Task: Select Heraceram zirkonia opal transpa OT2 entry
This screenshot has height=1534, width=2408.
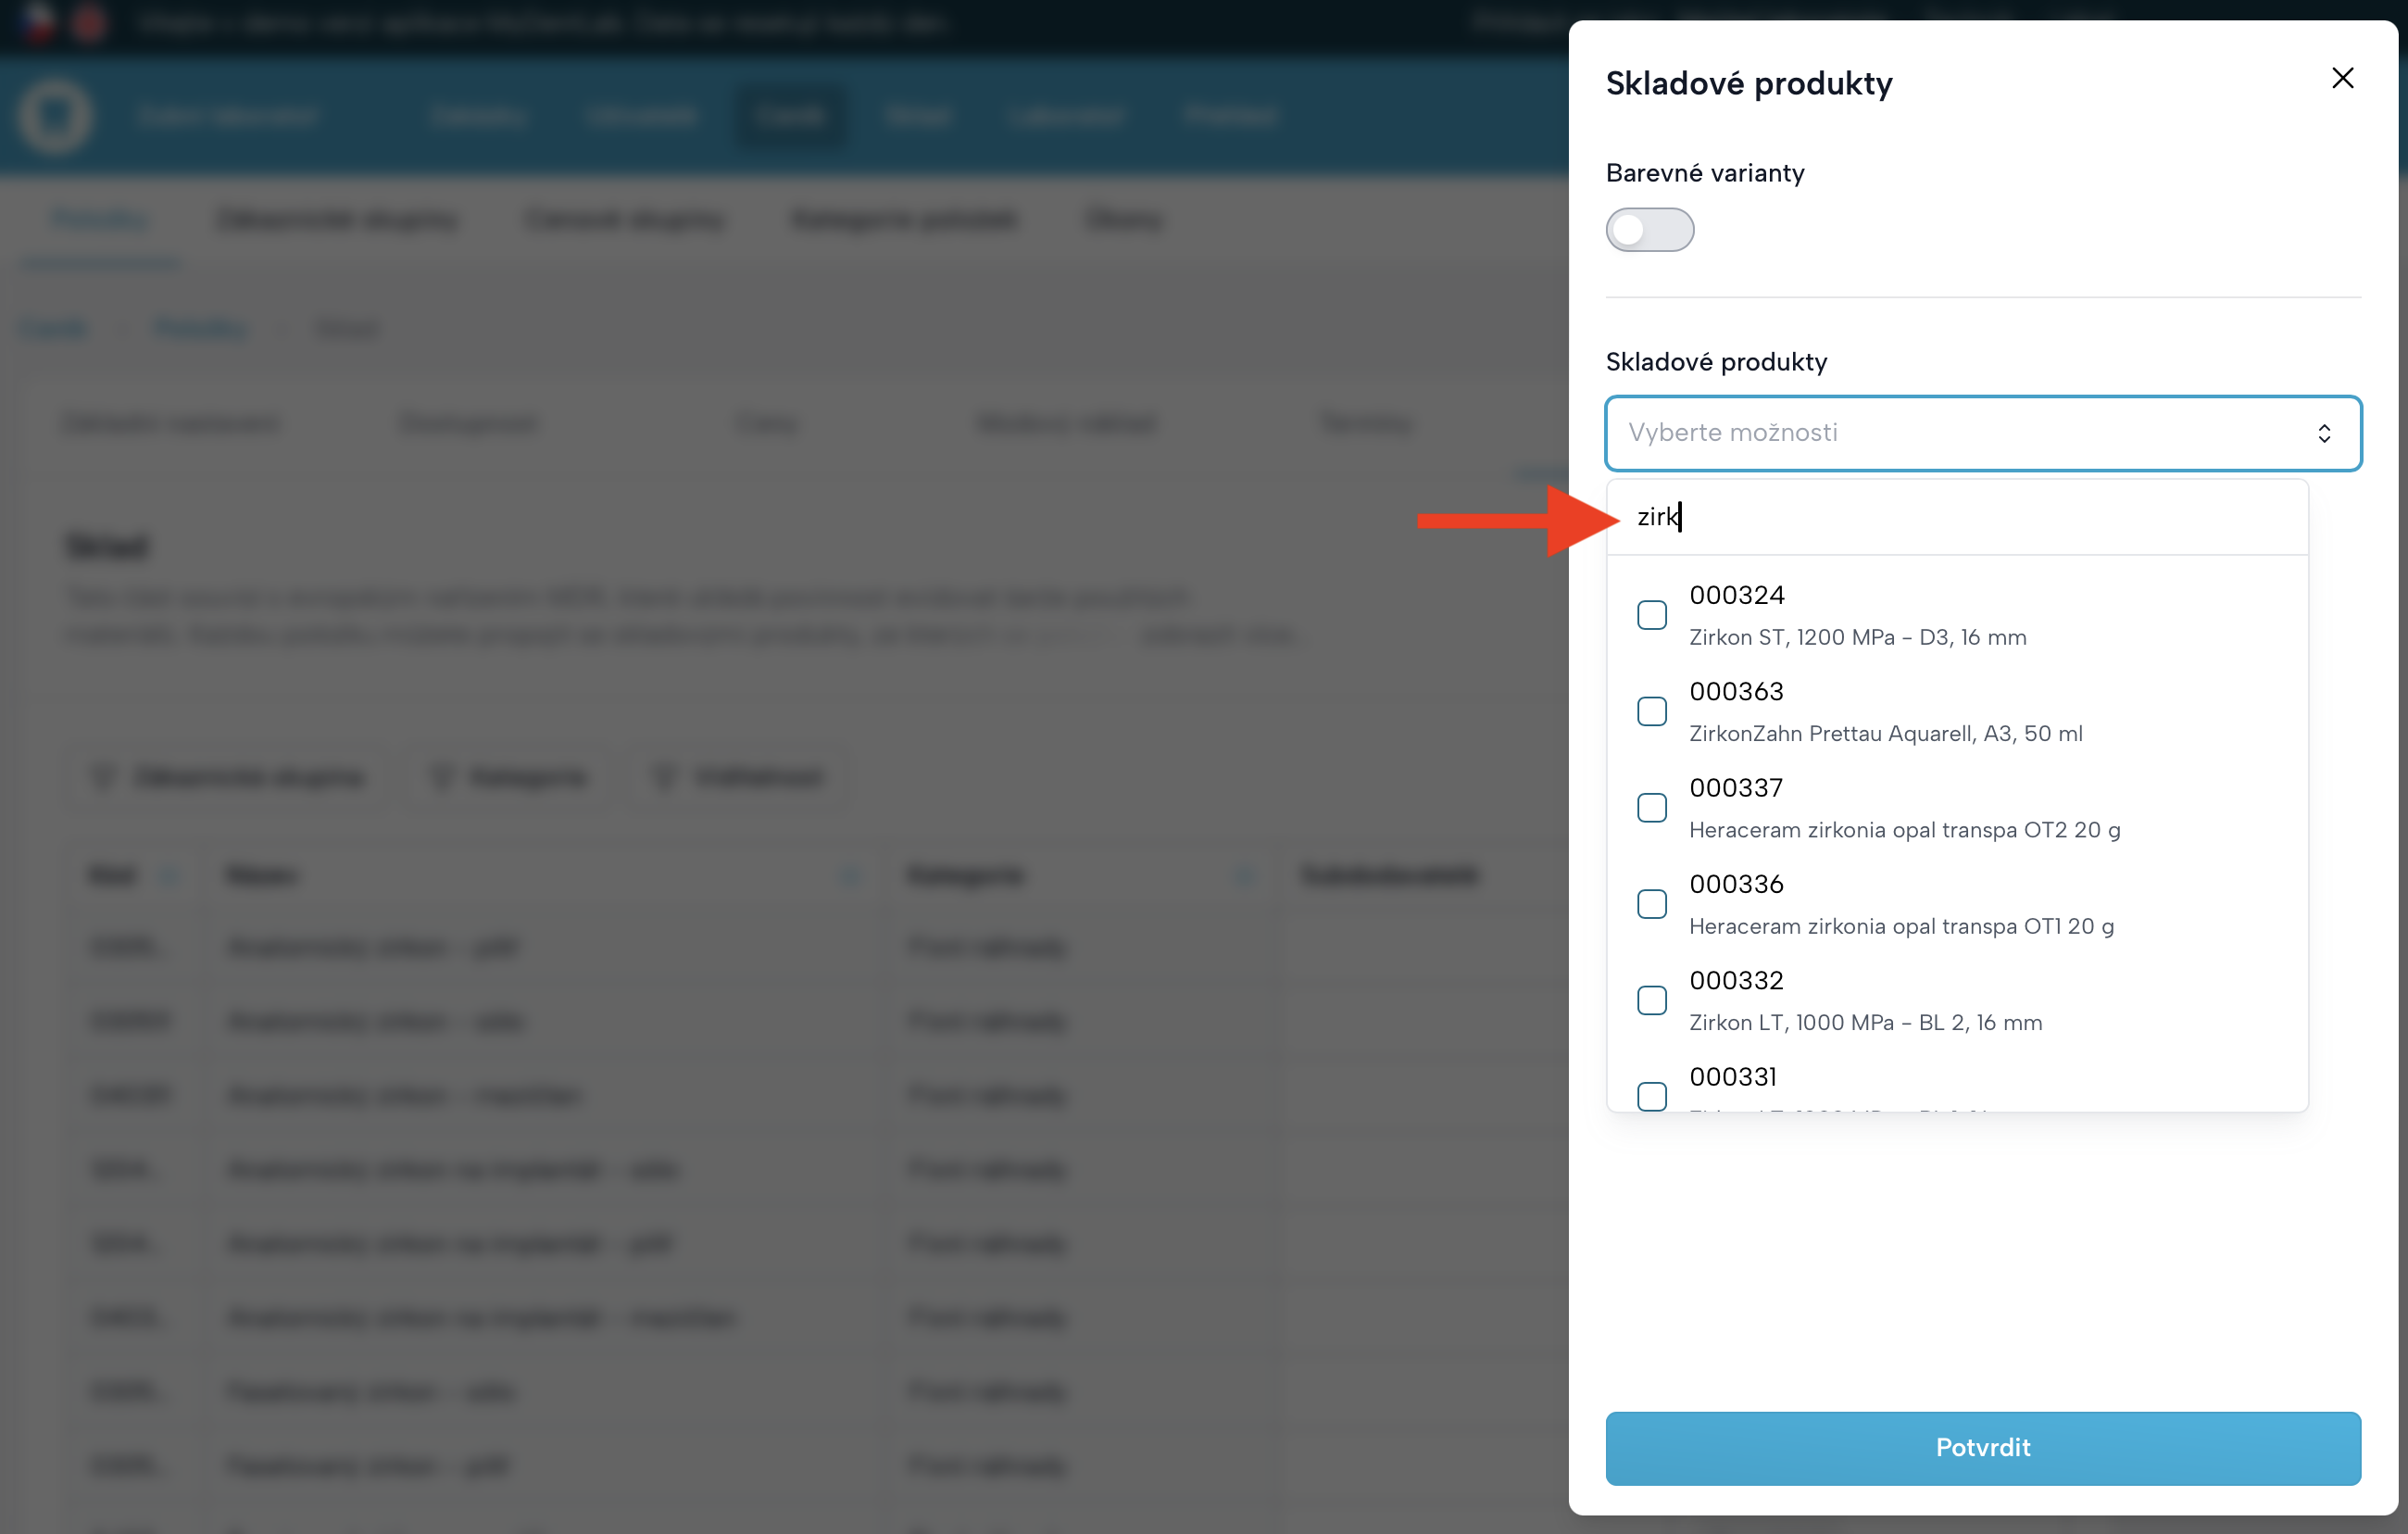Action: tap(1904, 830)
